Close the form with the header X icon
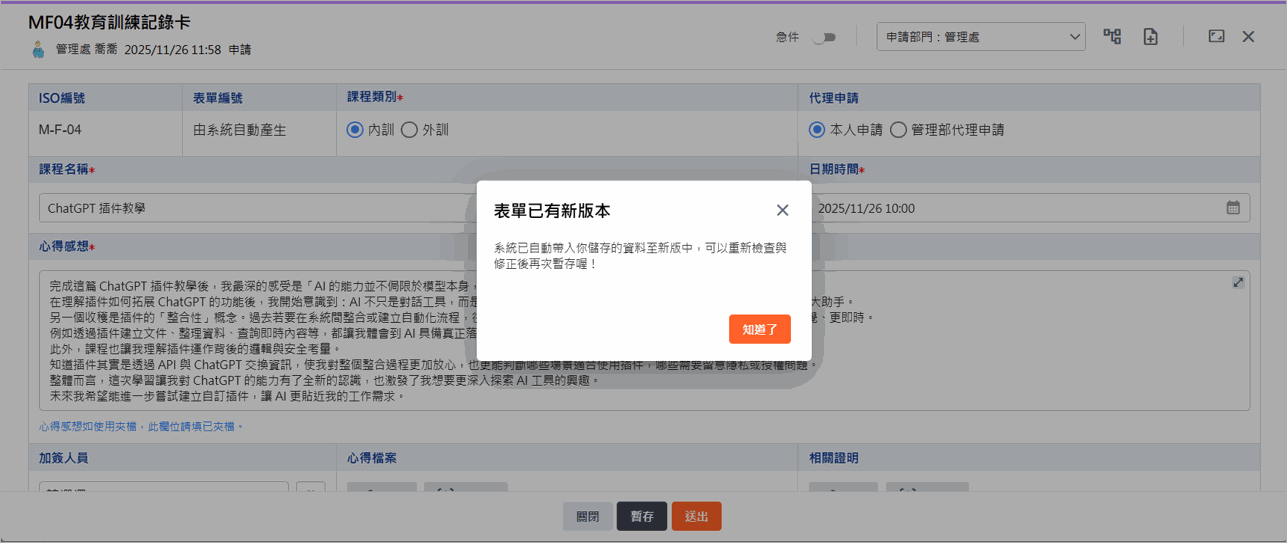 [x=1248, y=36]
